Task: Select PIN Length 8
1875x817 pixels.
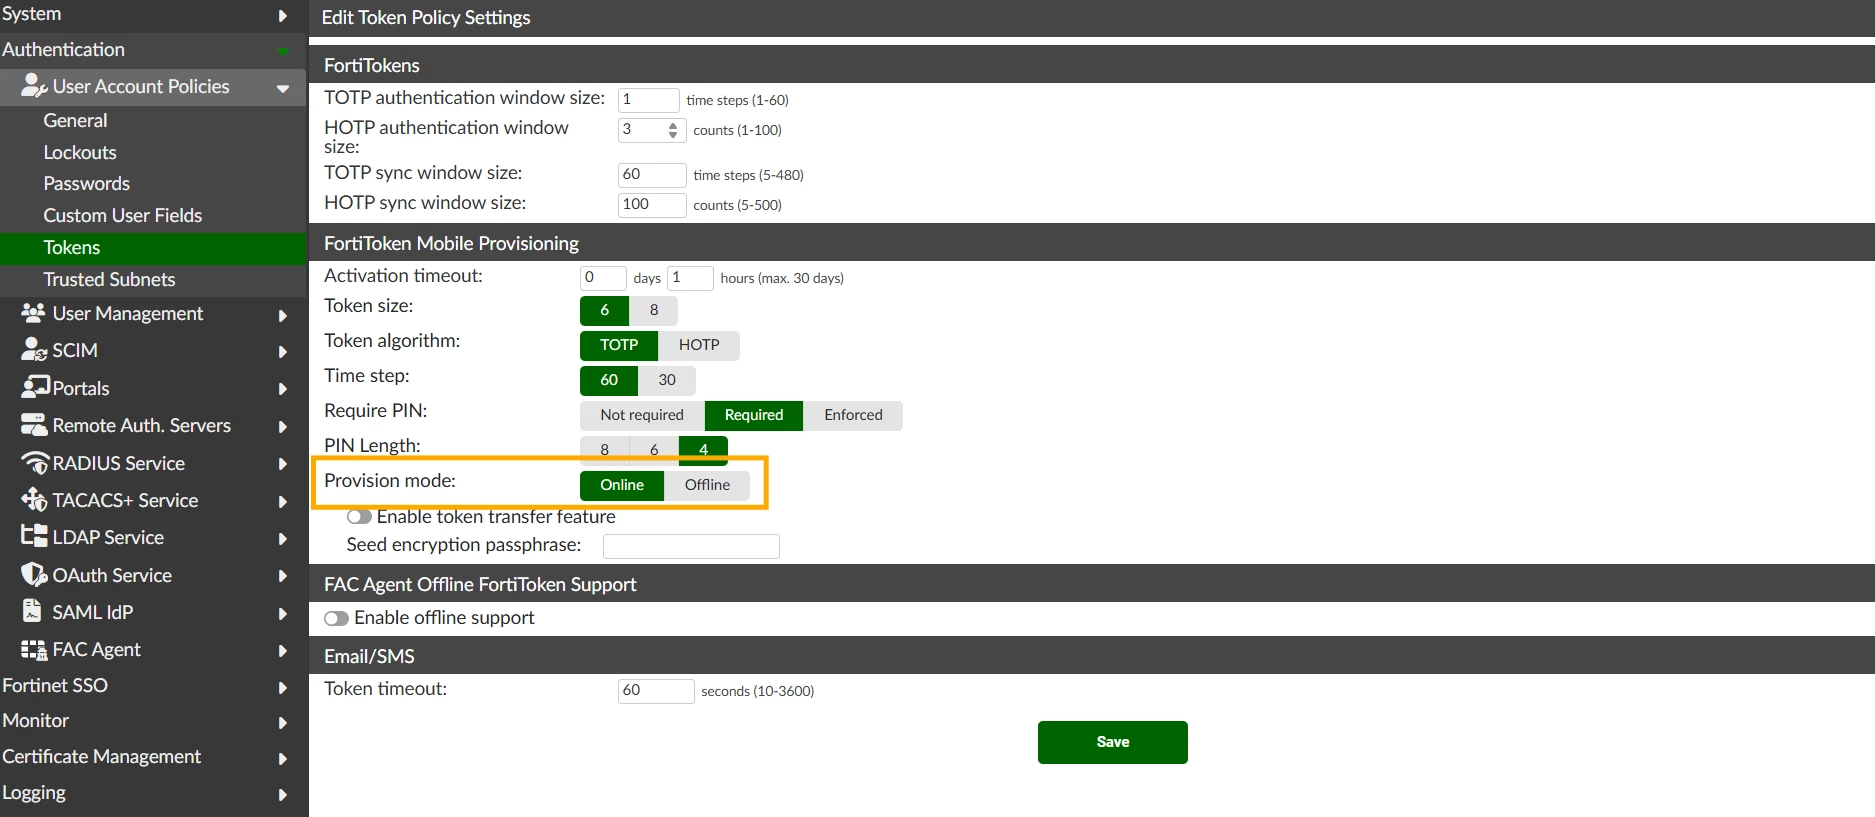Action: [x=604, y=450]
